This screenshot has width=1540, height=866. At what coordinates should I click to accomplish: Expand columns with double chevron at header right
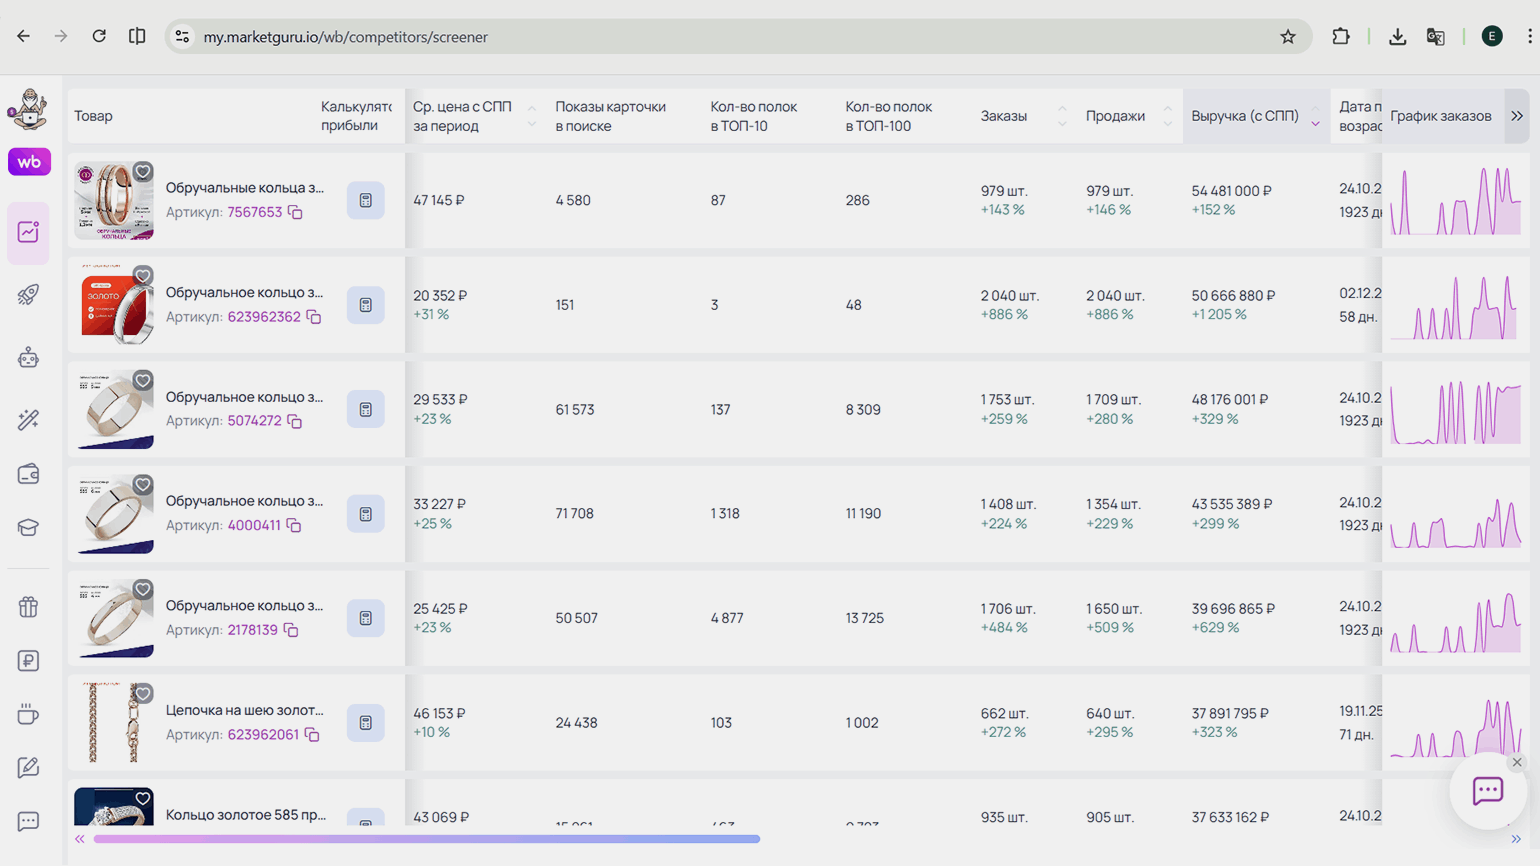(1517, 116)
